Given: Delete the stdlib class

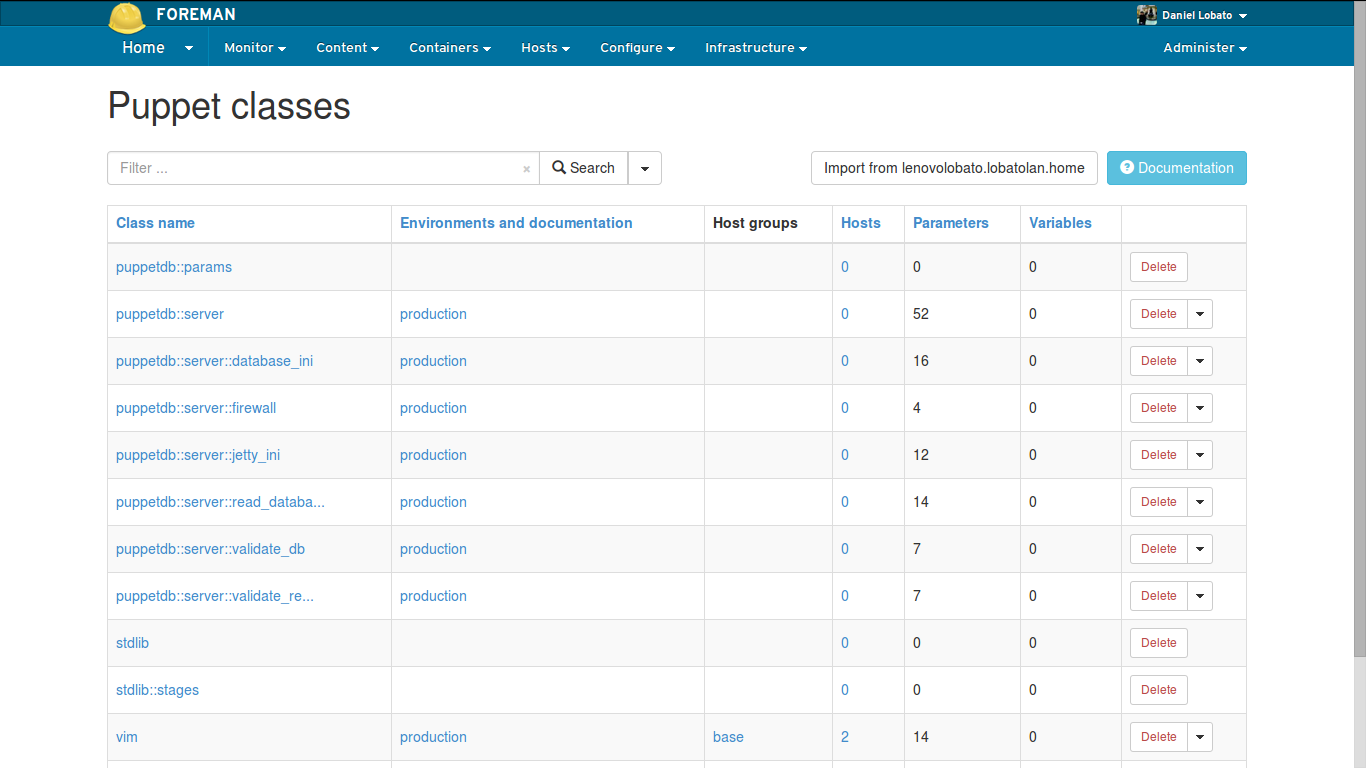Looking at the screenshot, I should point(1158,643).
